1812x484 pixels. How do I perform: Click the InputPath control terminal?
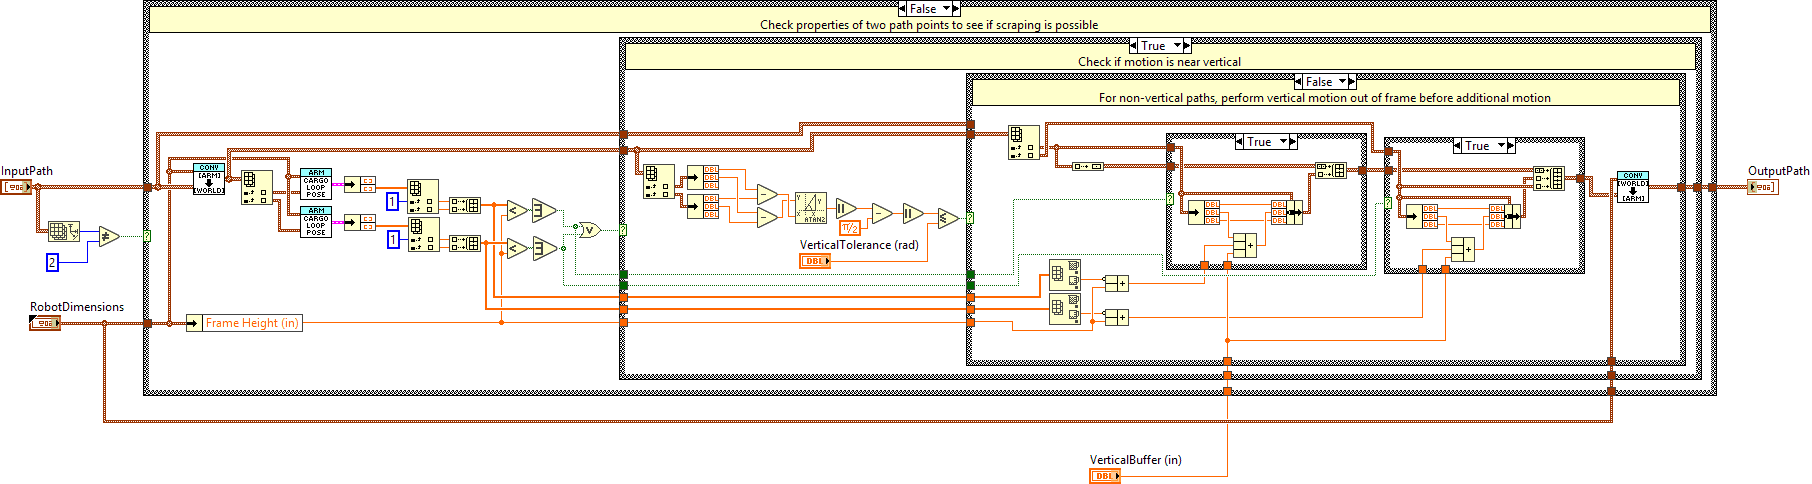coord(16,187)
